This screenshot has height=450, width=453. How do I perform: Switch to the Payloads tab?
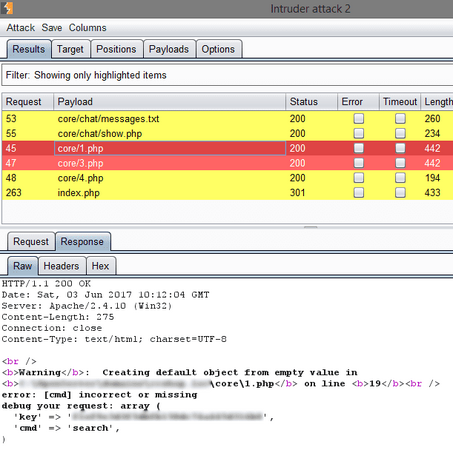[x=169, y=49]
